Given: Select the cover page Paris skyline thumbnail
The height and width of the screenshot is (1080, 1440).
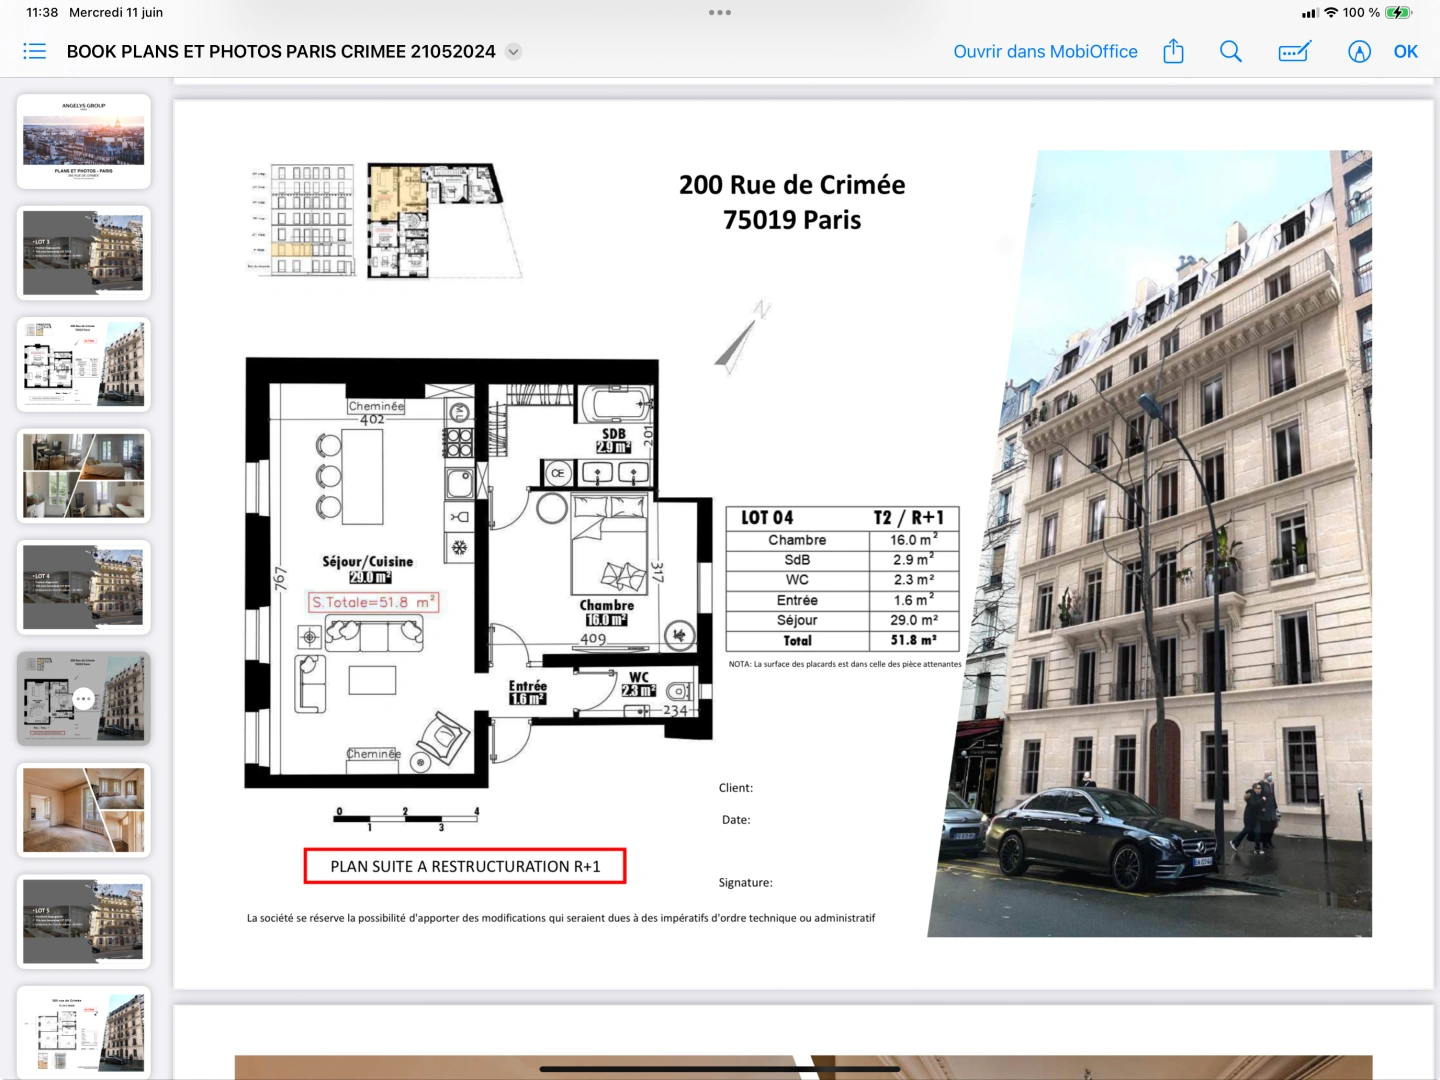Looking at the screenshot, I should click(x=84, y=141).
